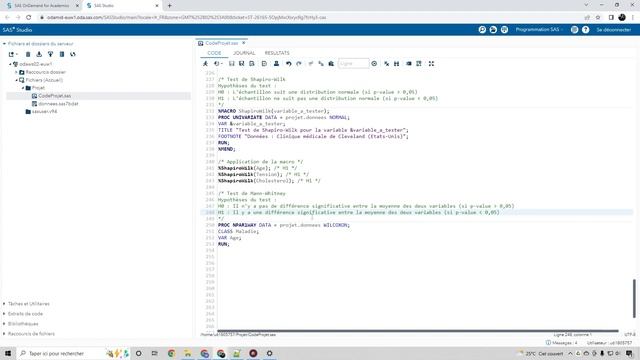Select the sasuser.v94 folder
The width and height of the screenshot is (640, 360).
pyautogui.click(x=44, y=111)
